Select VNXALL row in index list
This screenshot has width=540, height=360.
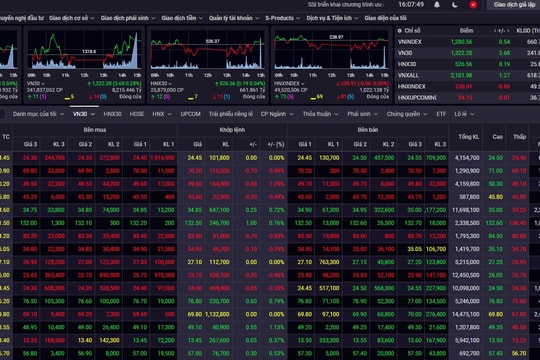pos(468,75)
